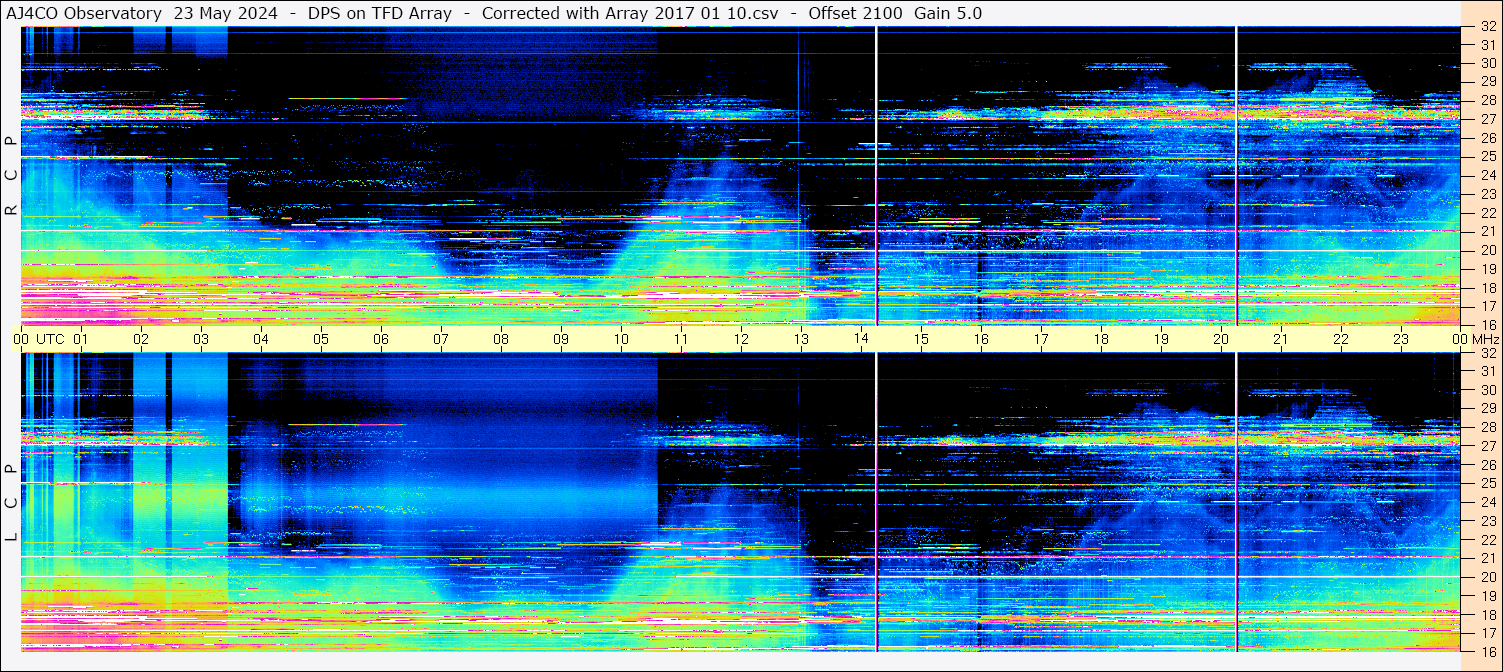This screenshot has width=1503, height=672.
Task: Click the 17 MHz label of LCP panel
Action: point(1487,633)
